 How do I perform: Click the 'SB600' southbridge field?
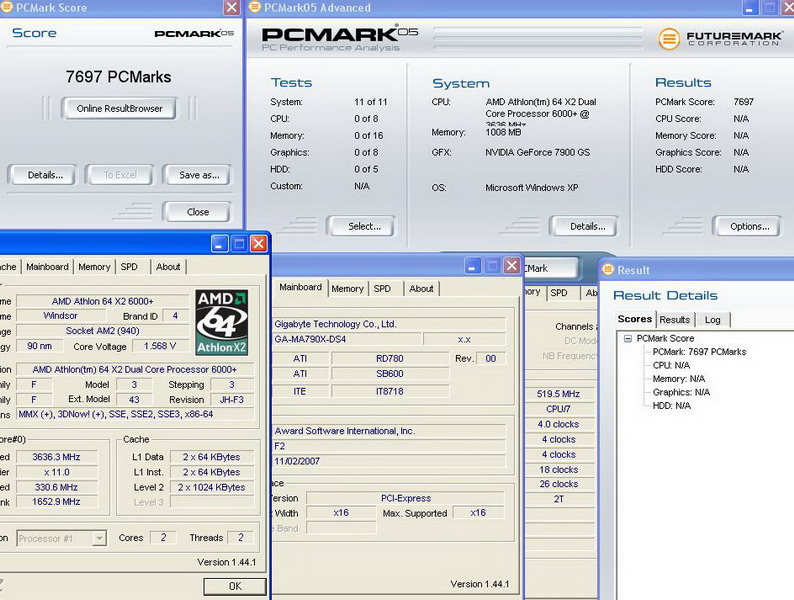click(389, 374)
